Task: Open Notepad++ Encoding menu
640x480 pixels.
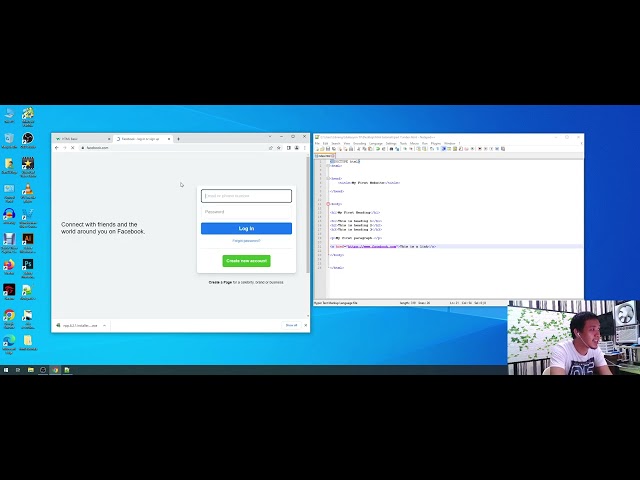Action: pos(360,143)
